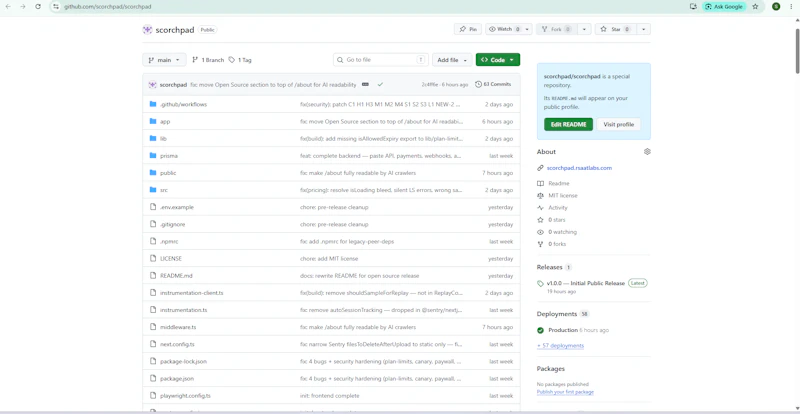
Task: Open the README.md file
Action: (x=176, y=276)
